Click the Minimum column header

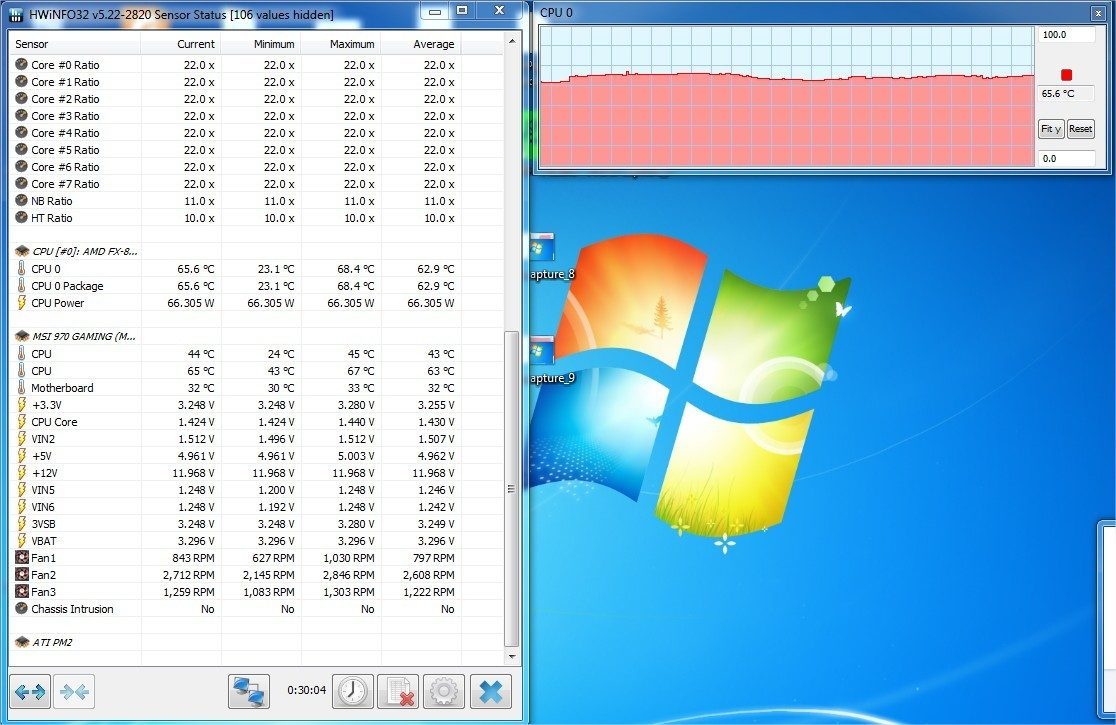tap(260, 44)
